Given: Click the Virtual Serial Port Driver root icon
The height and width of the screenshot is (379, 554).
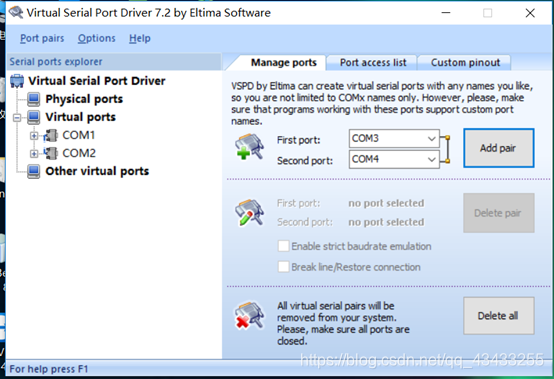Looking at the screenshot, I should click(17, 81).
